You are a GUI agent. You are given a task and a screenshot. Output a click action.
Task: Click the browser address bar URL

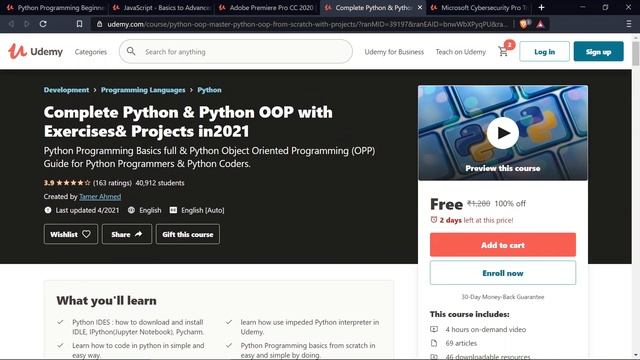pyautogui.click(x=306, y=24)
